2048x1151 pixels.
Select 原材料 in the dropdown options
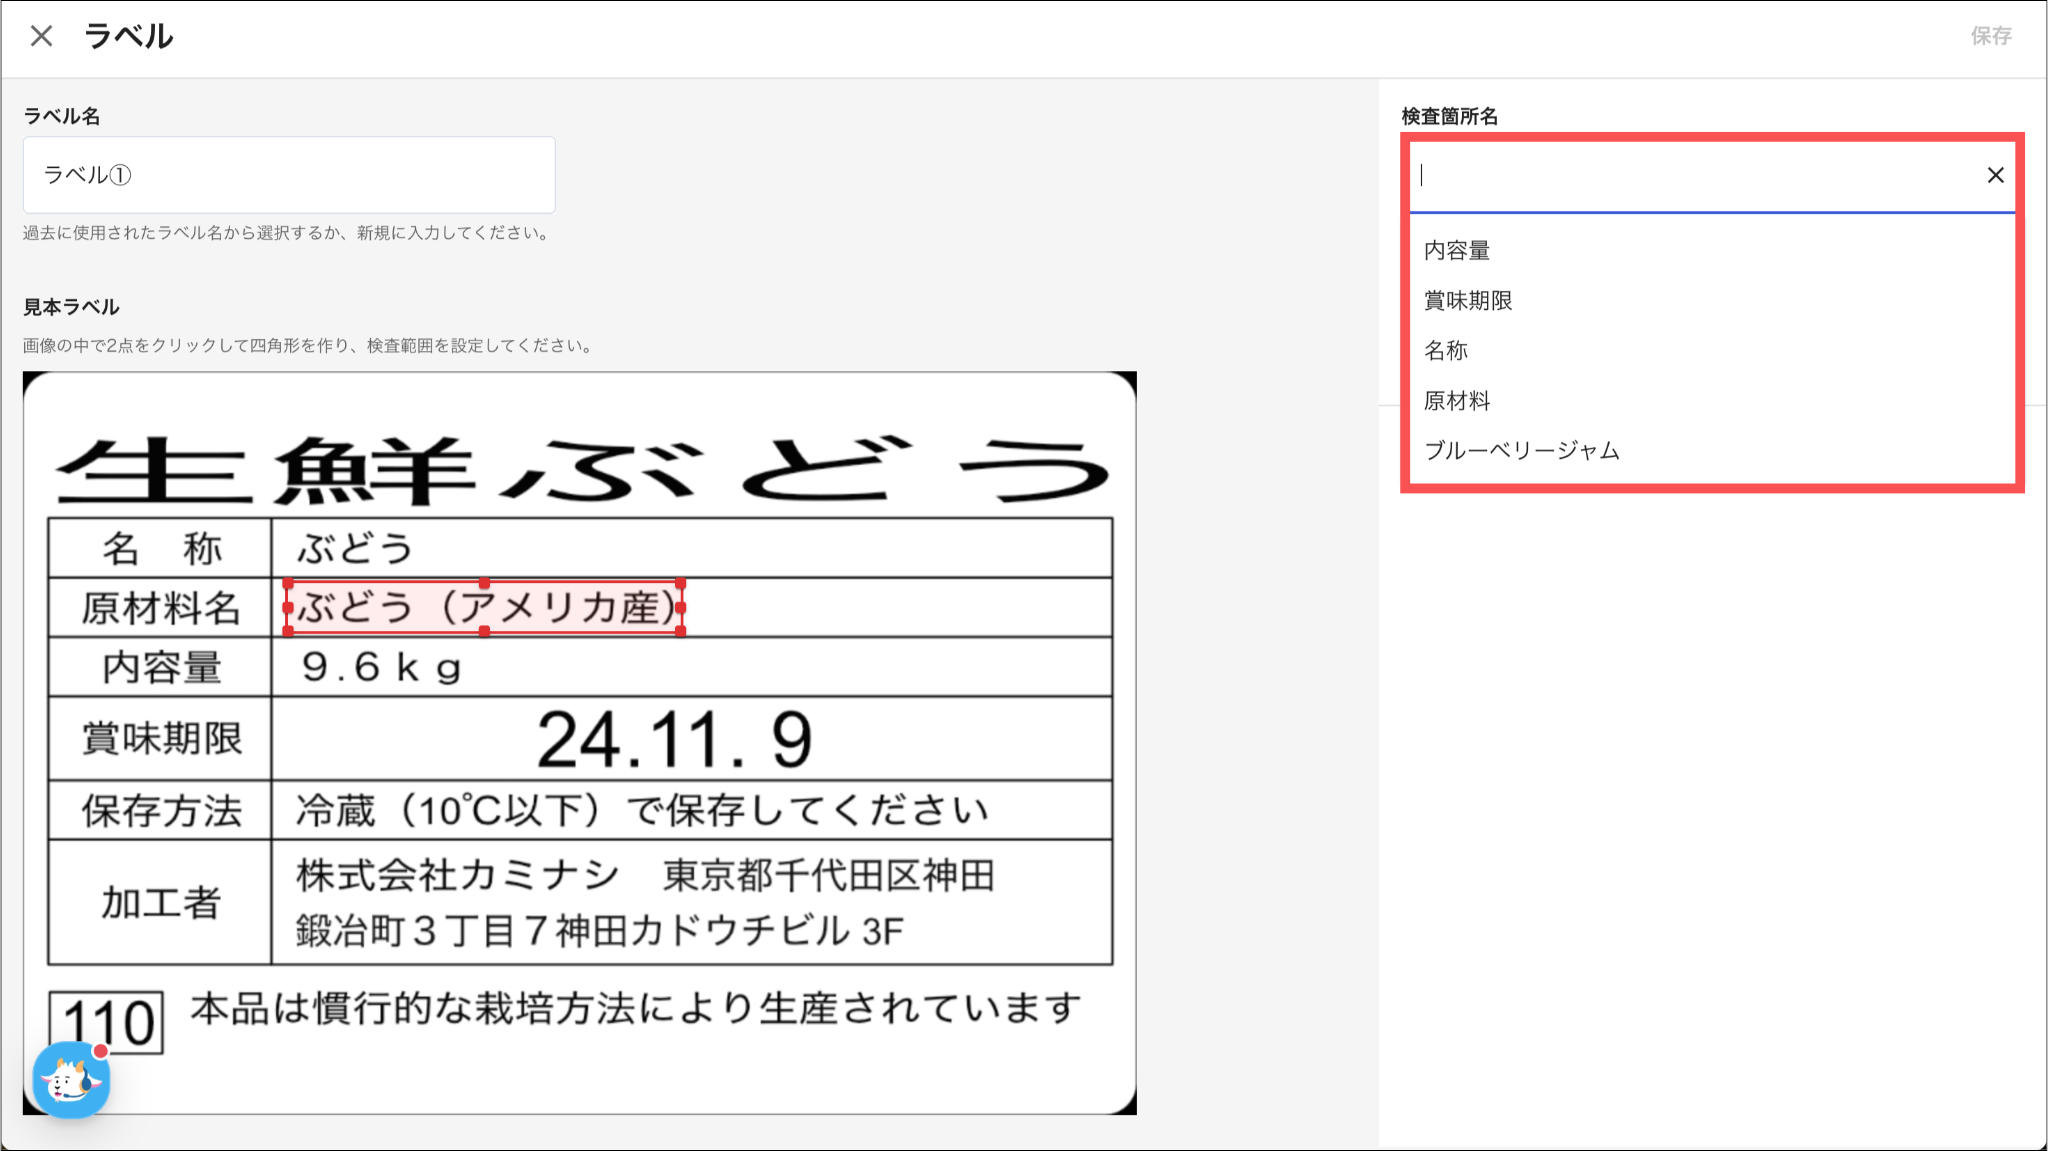pos(1457,401)
